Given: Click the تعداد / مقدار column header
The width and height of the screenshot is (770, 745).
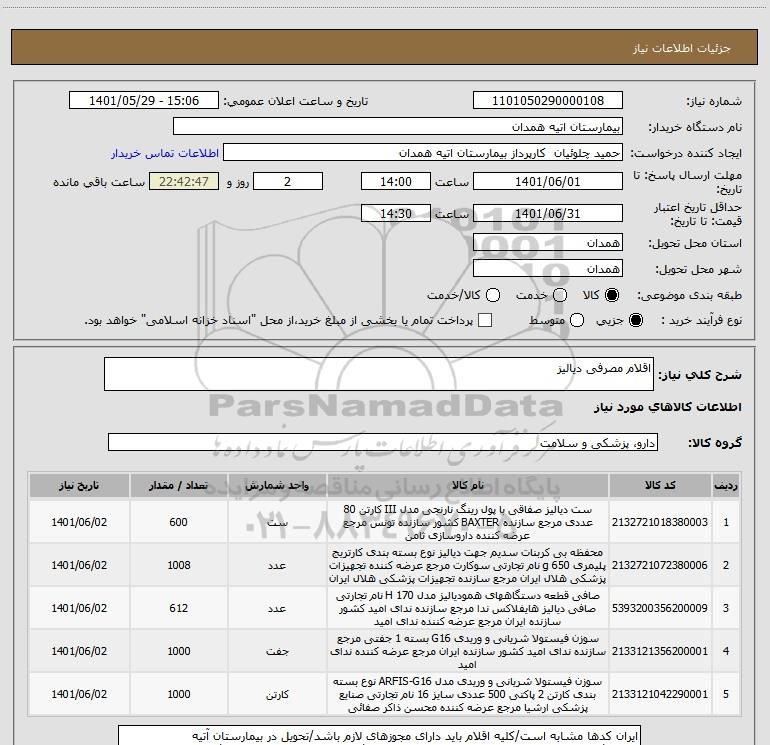Looking at the screenshot, I should coord(178,485).
